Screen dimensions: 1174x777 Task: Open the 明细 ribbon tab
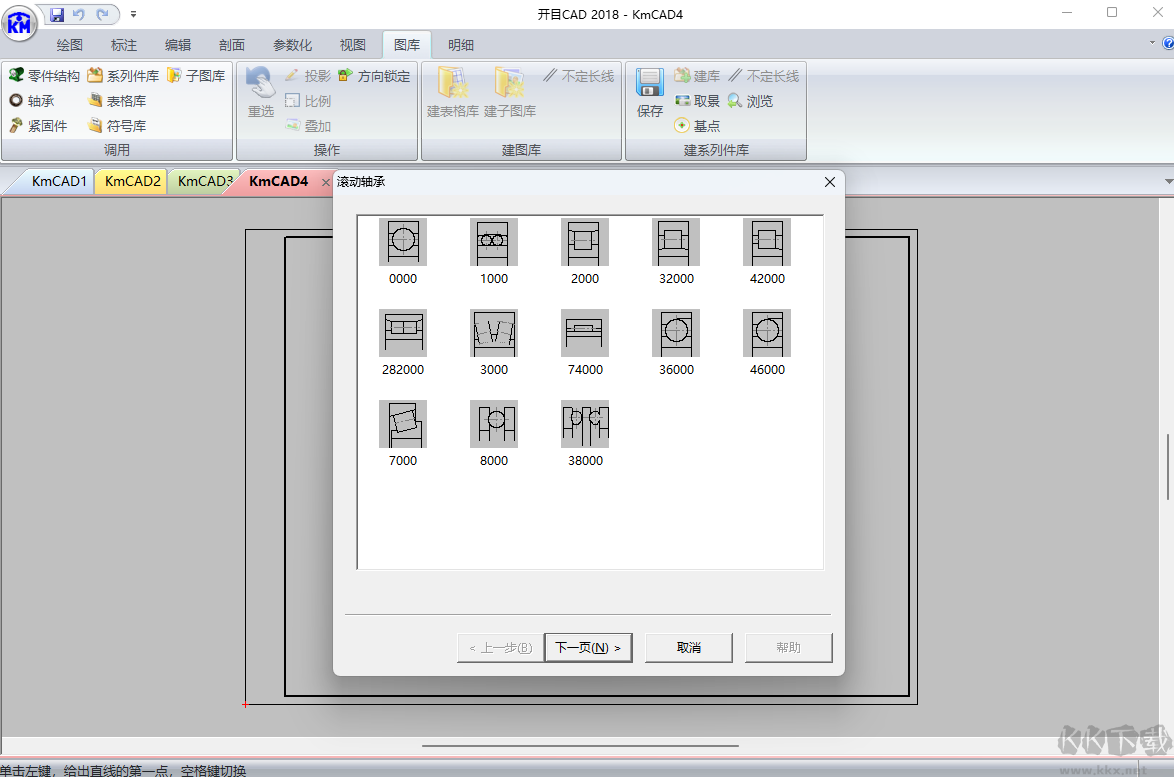tap(460, 45)
